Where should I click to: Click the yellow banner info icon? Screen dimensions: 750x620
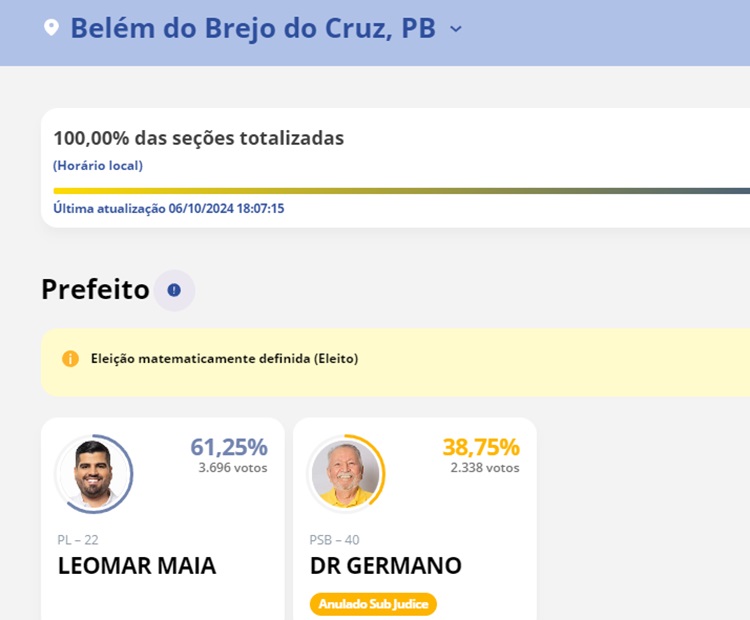(70, 358)
